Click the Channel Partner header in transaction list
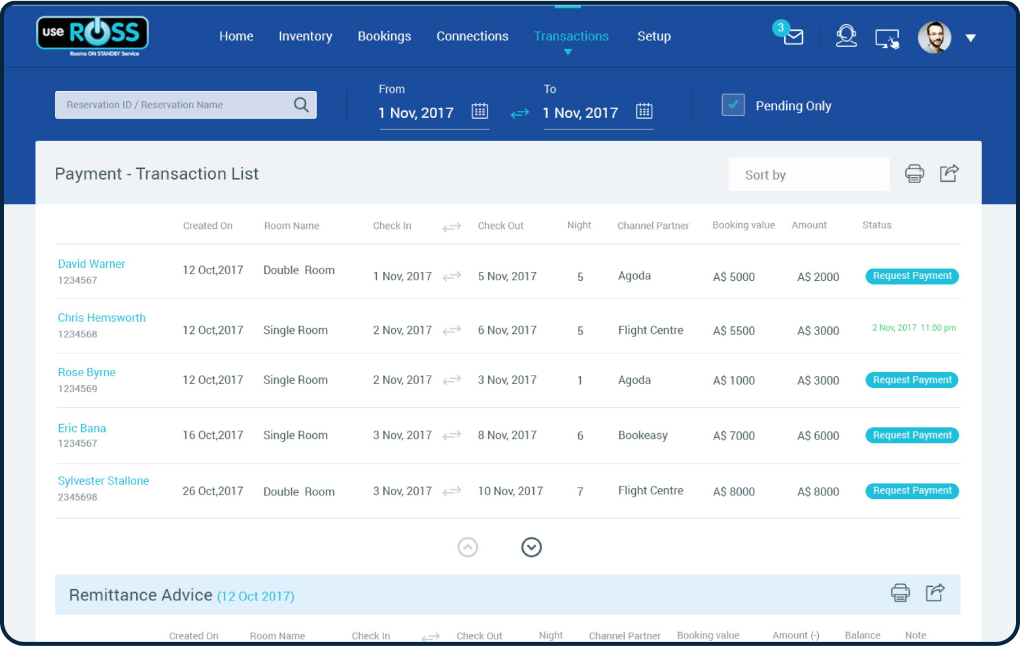The image size is (1020, 646). click(653, 226)
